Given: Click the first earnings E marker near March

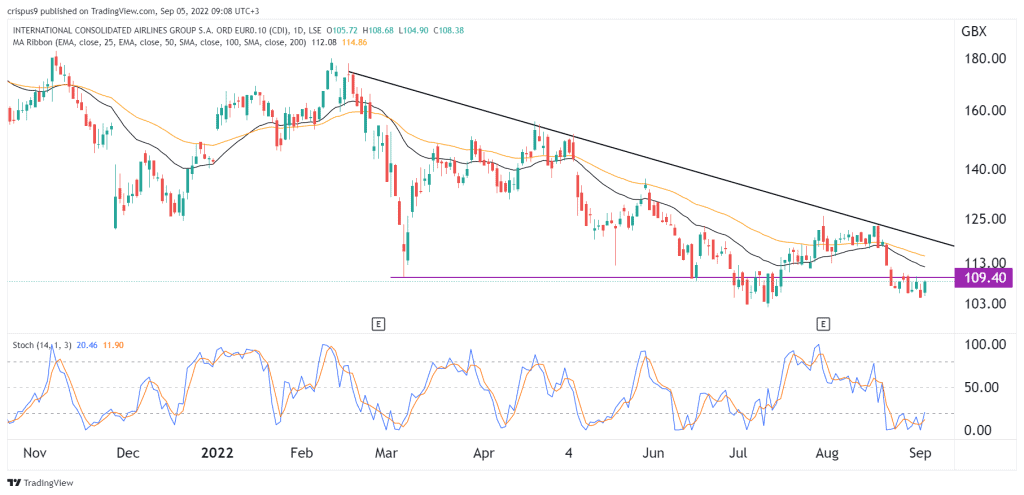Looking at the screenshot, I should [377, 323].
